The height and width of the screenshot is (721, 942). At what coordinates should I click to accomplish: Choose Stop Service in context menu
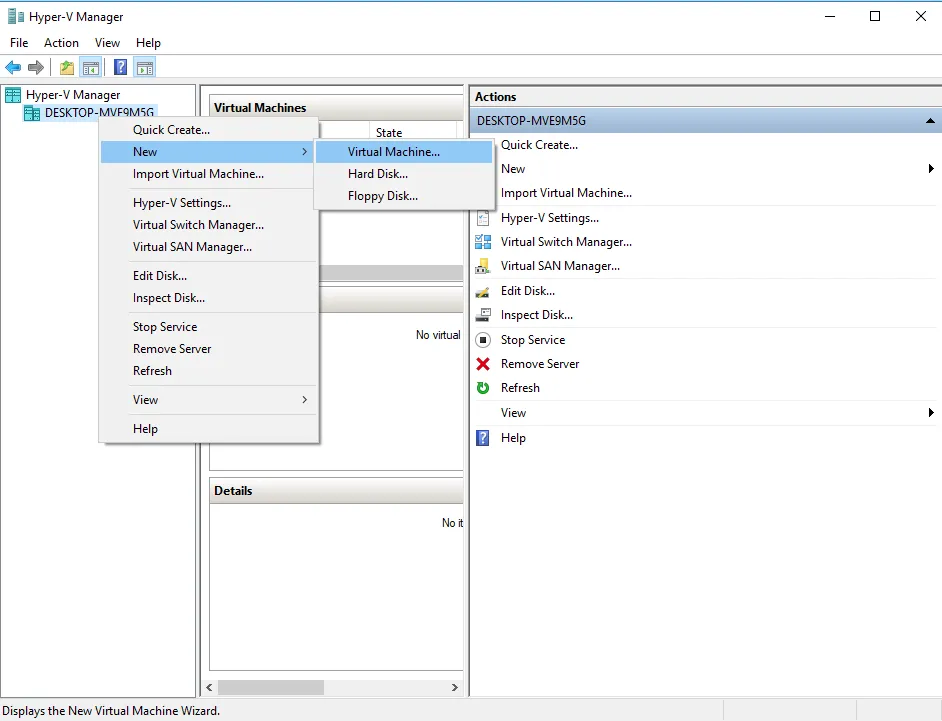tap(208, 327)
